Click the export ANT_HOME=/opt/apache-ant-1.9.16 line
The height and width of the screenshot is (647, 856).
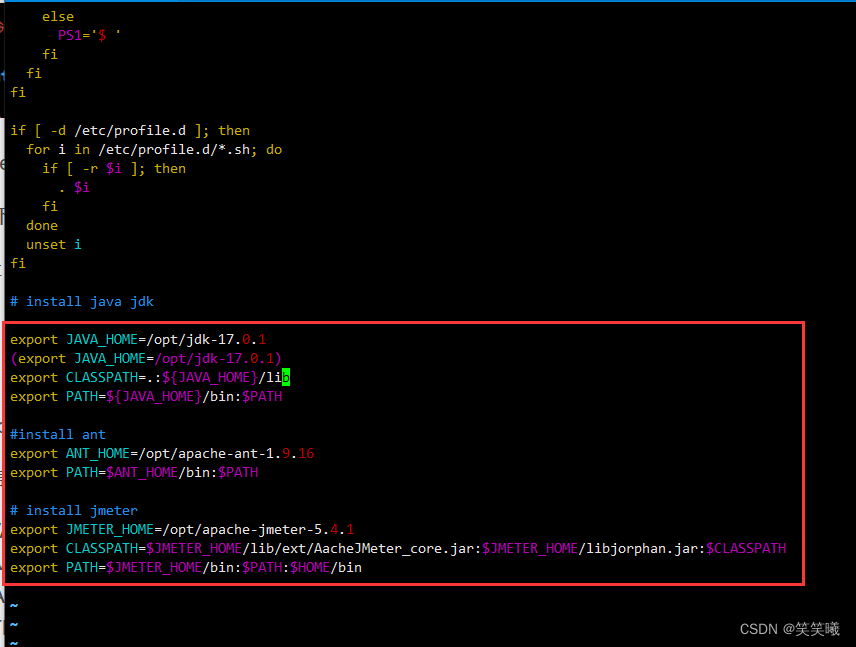pyautogui.click(x=160, y=453)
